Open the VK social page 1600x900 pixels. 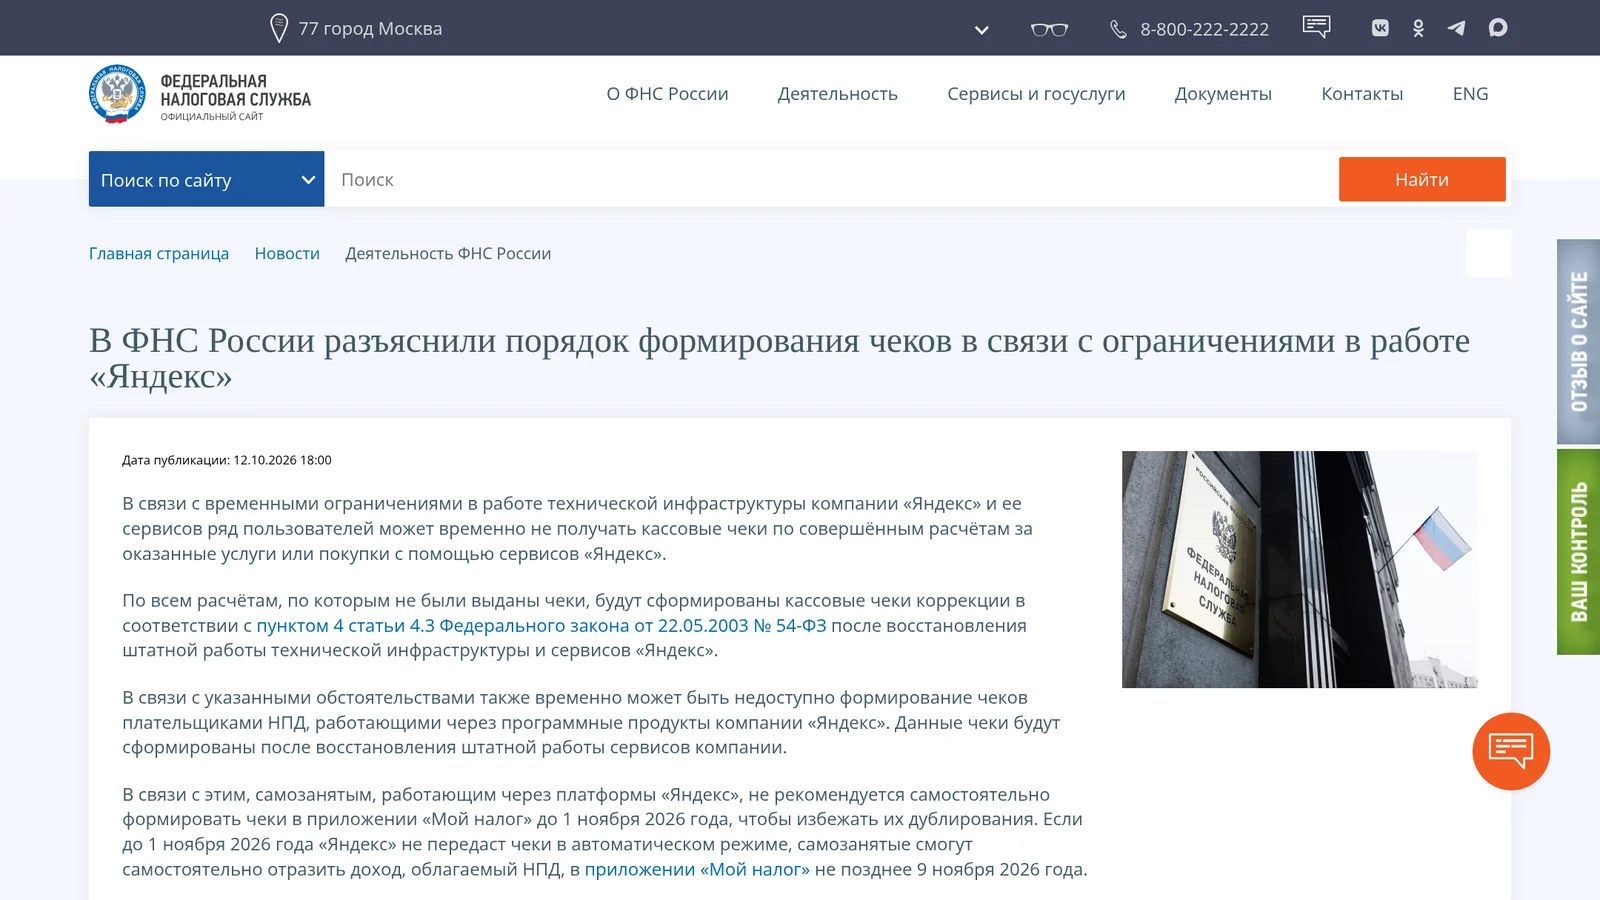1380,28
